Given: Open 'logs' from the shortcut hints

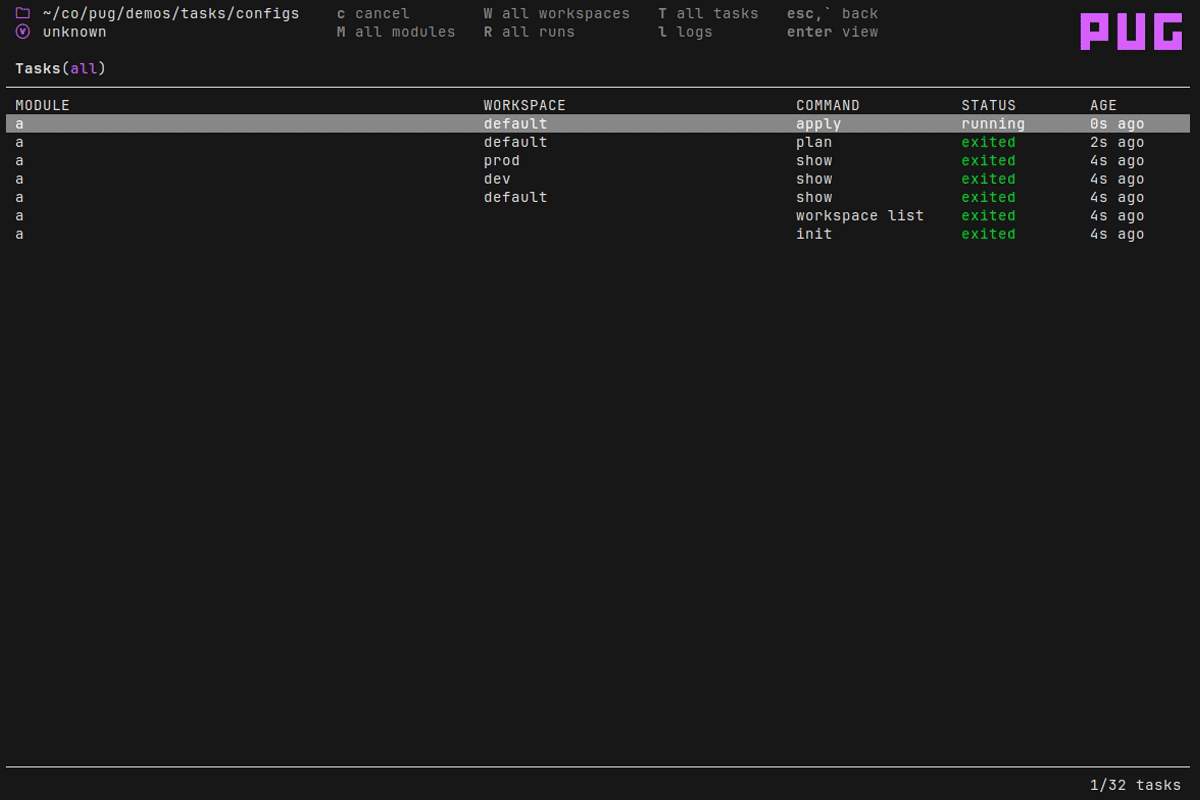Looking at the screenshot, I should click(x=685, y=32).
